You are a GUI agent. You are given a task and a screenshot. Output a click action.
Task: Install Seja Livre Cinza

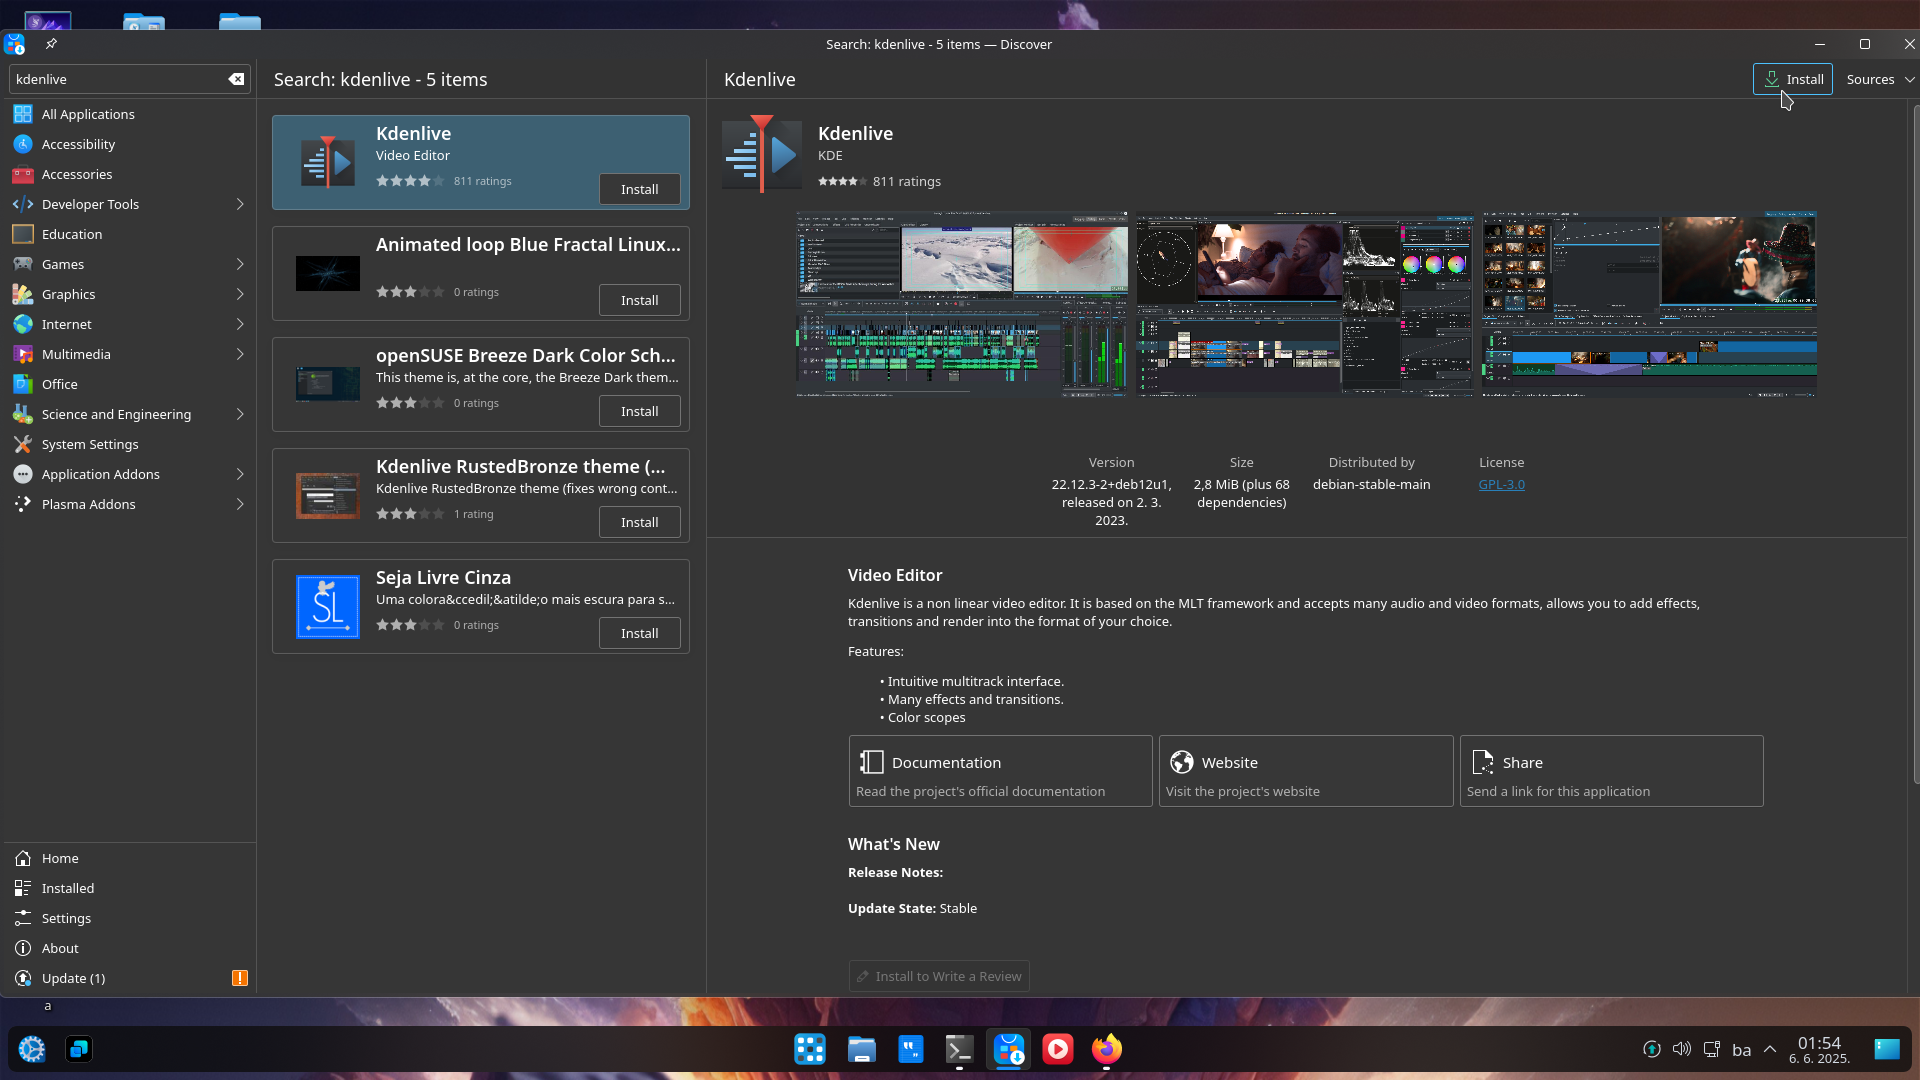[639, 633]
